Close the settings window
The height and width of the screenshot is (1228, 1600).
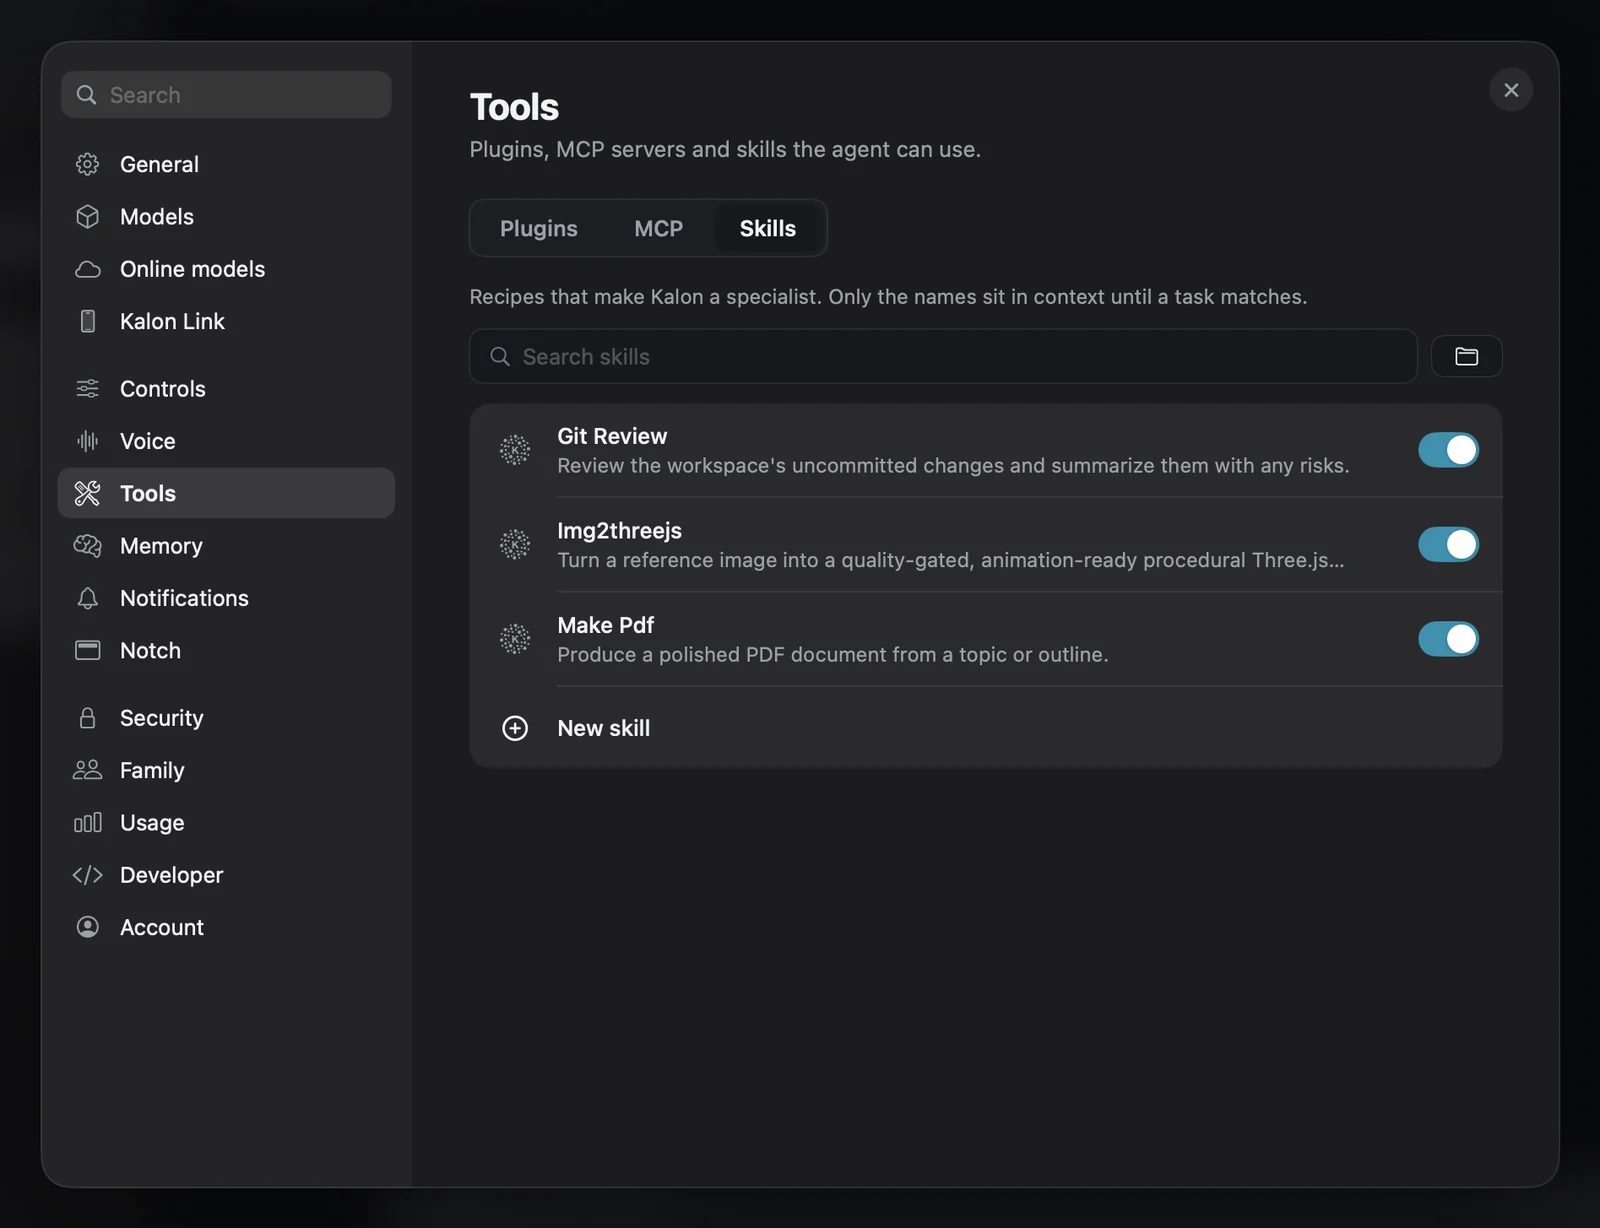[x=1511, y=90]
